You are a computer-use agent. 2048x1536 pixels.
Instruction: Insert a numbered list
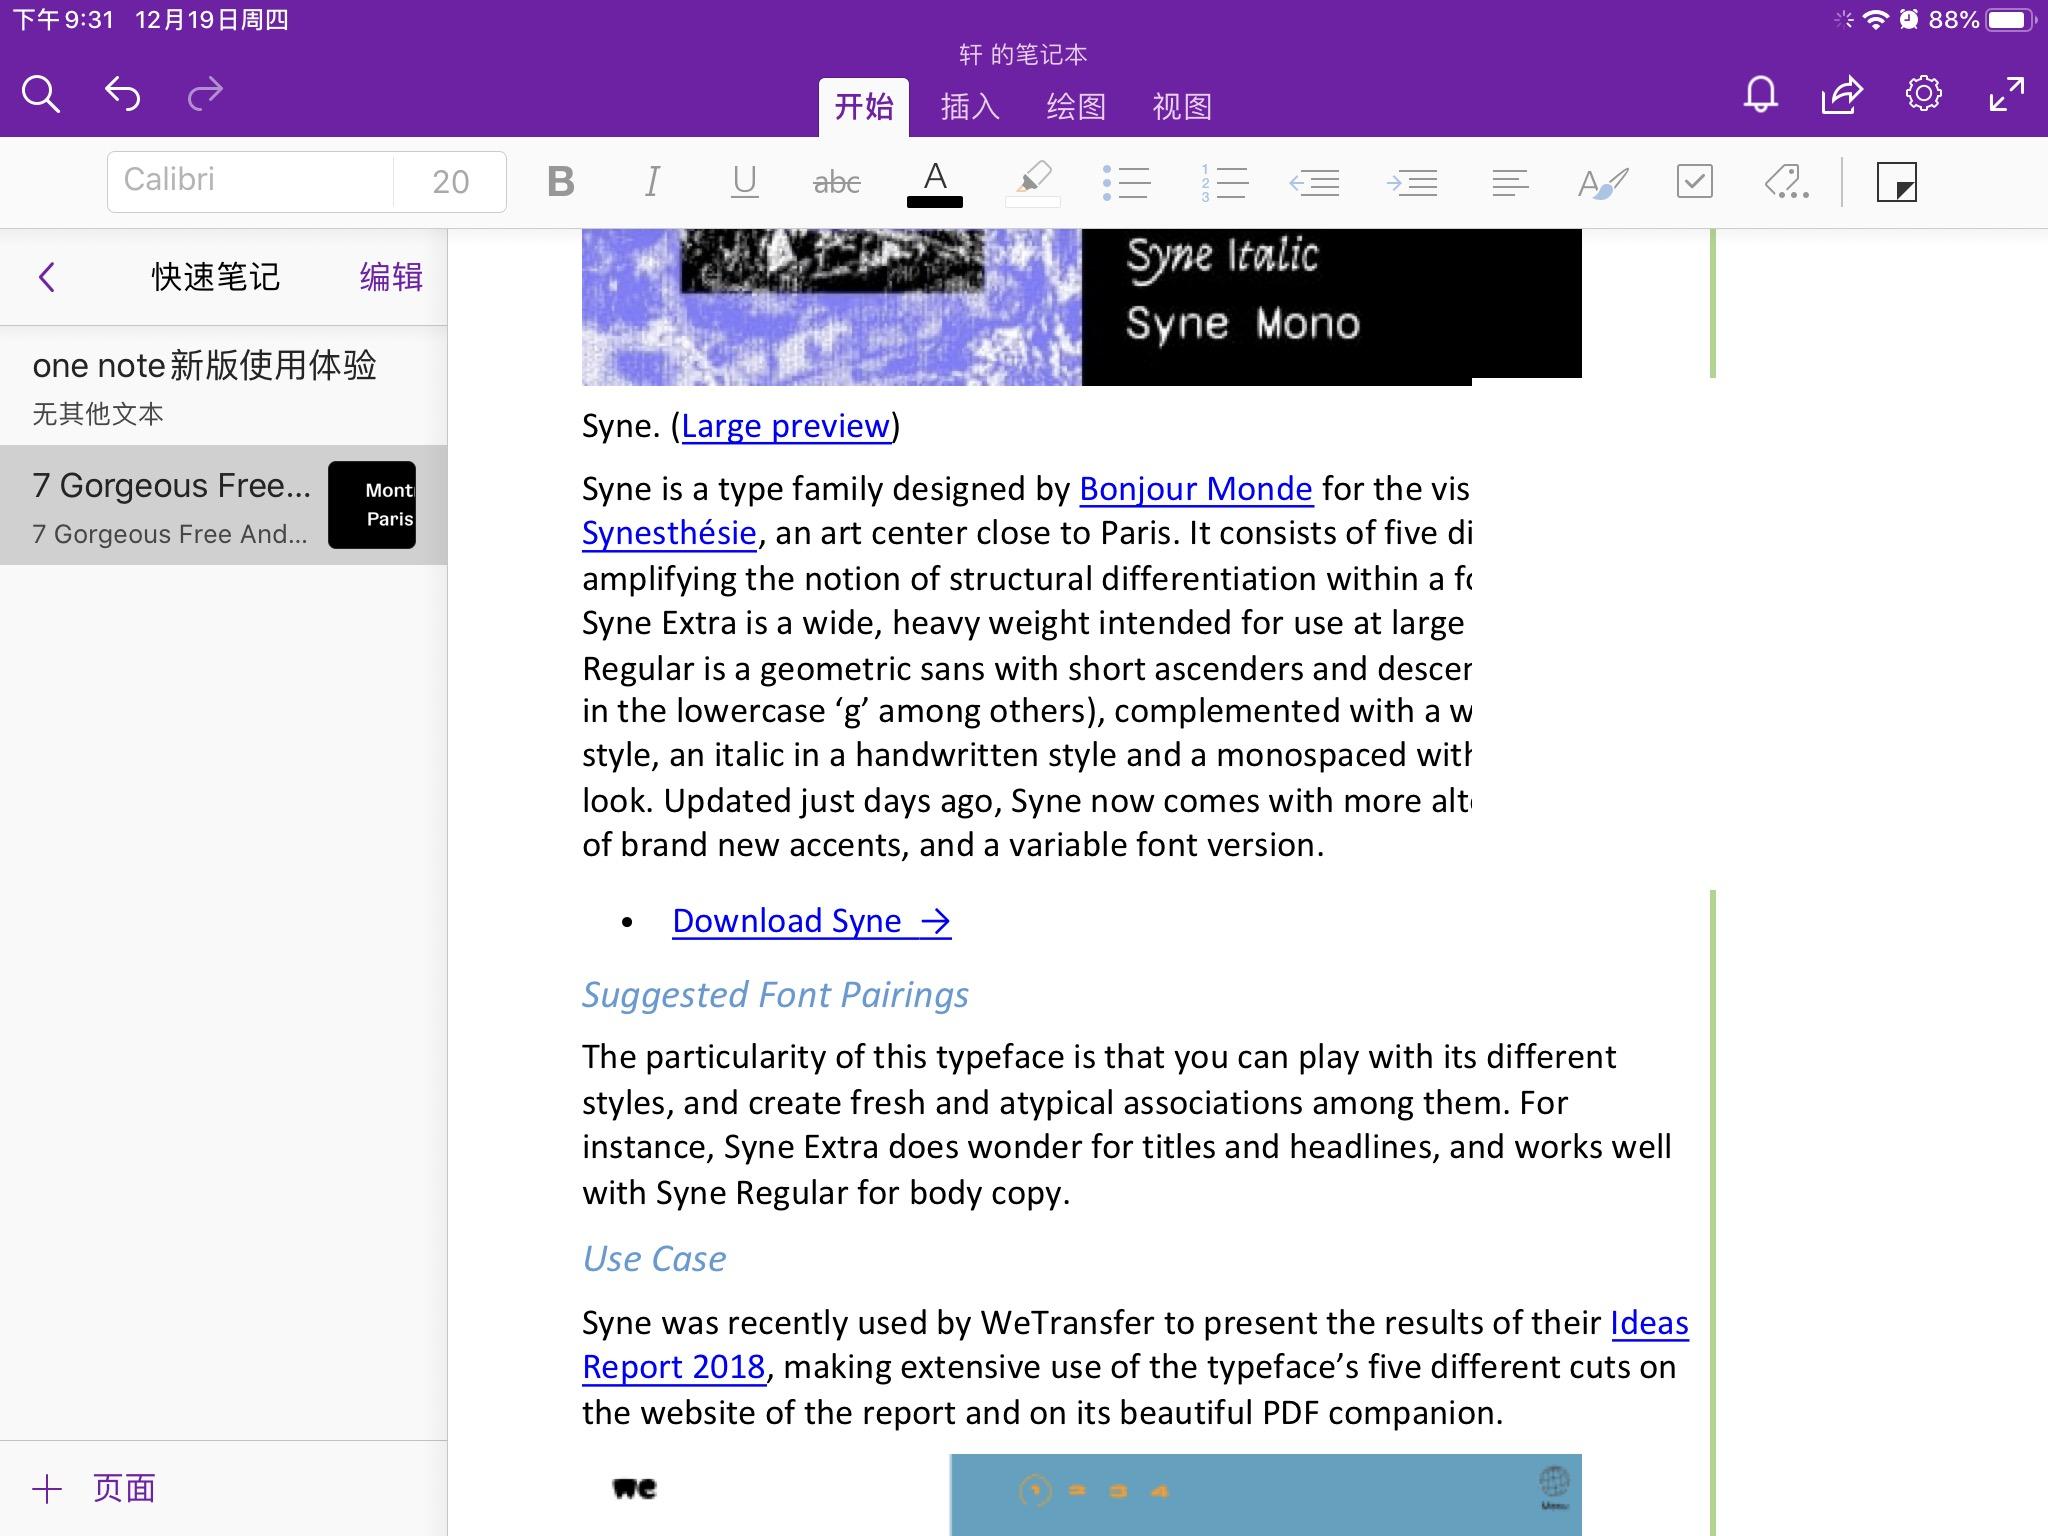(1223, 183)
